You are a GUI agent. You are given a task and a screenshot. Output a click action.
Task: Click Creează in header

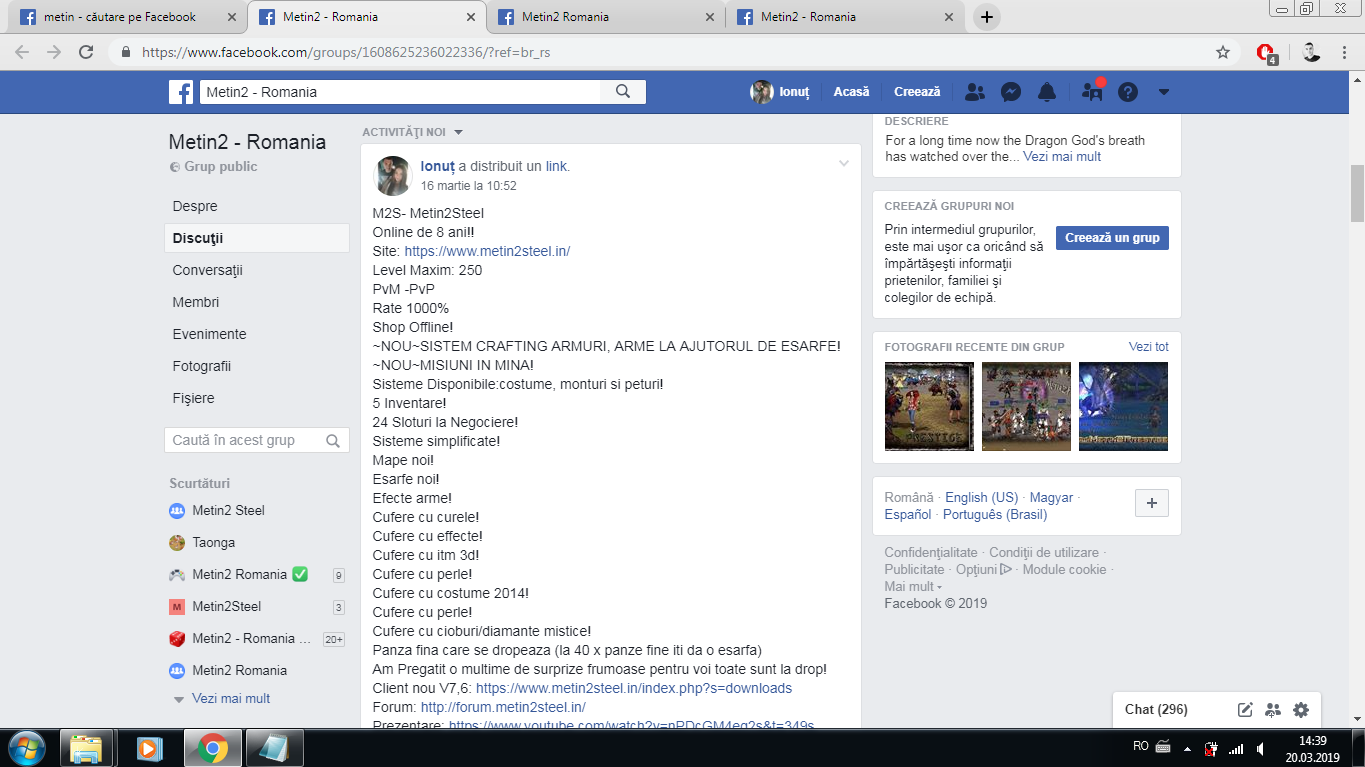point(917,92)
